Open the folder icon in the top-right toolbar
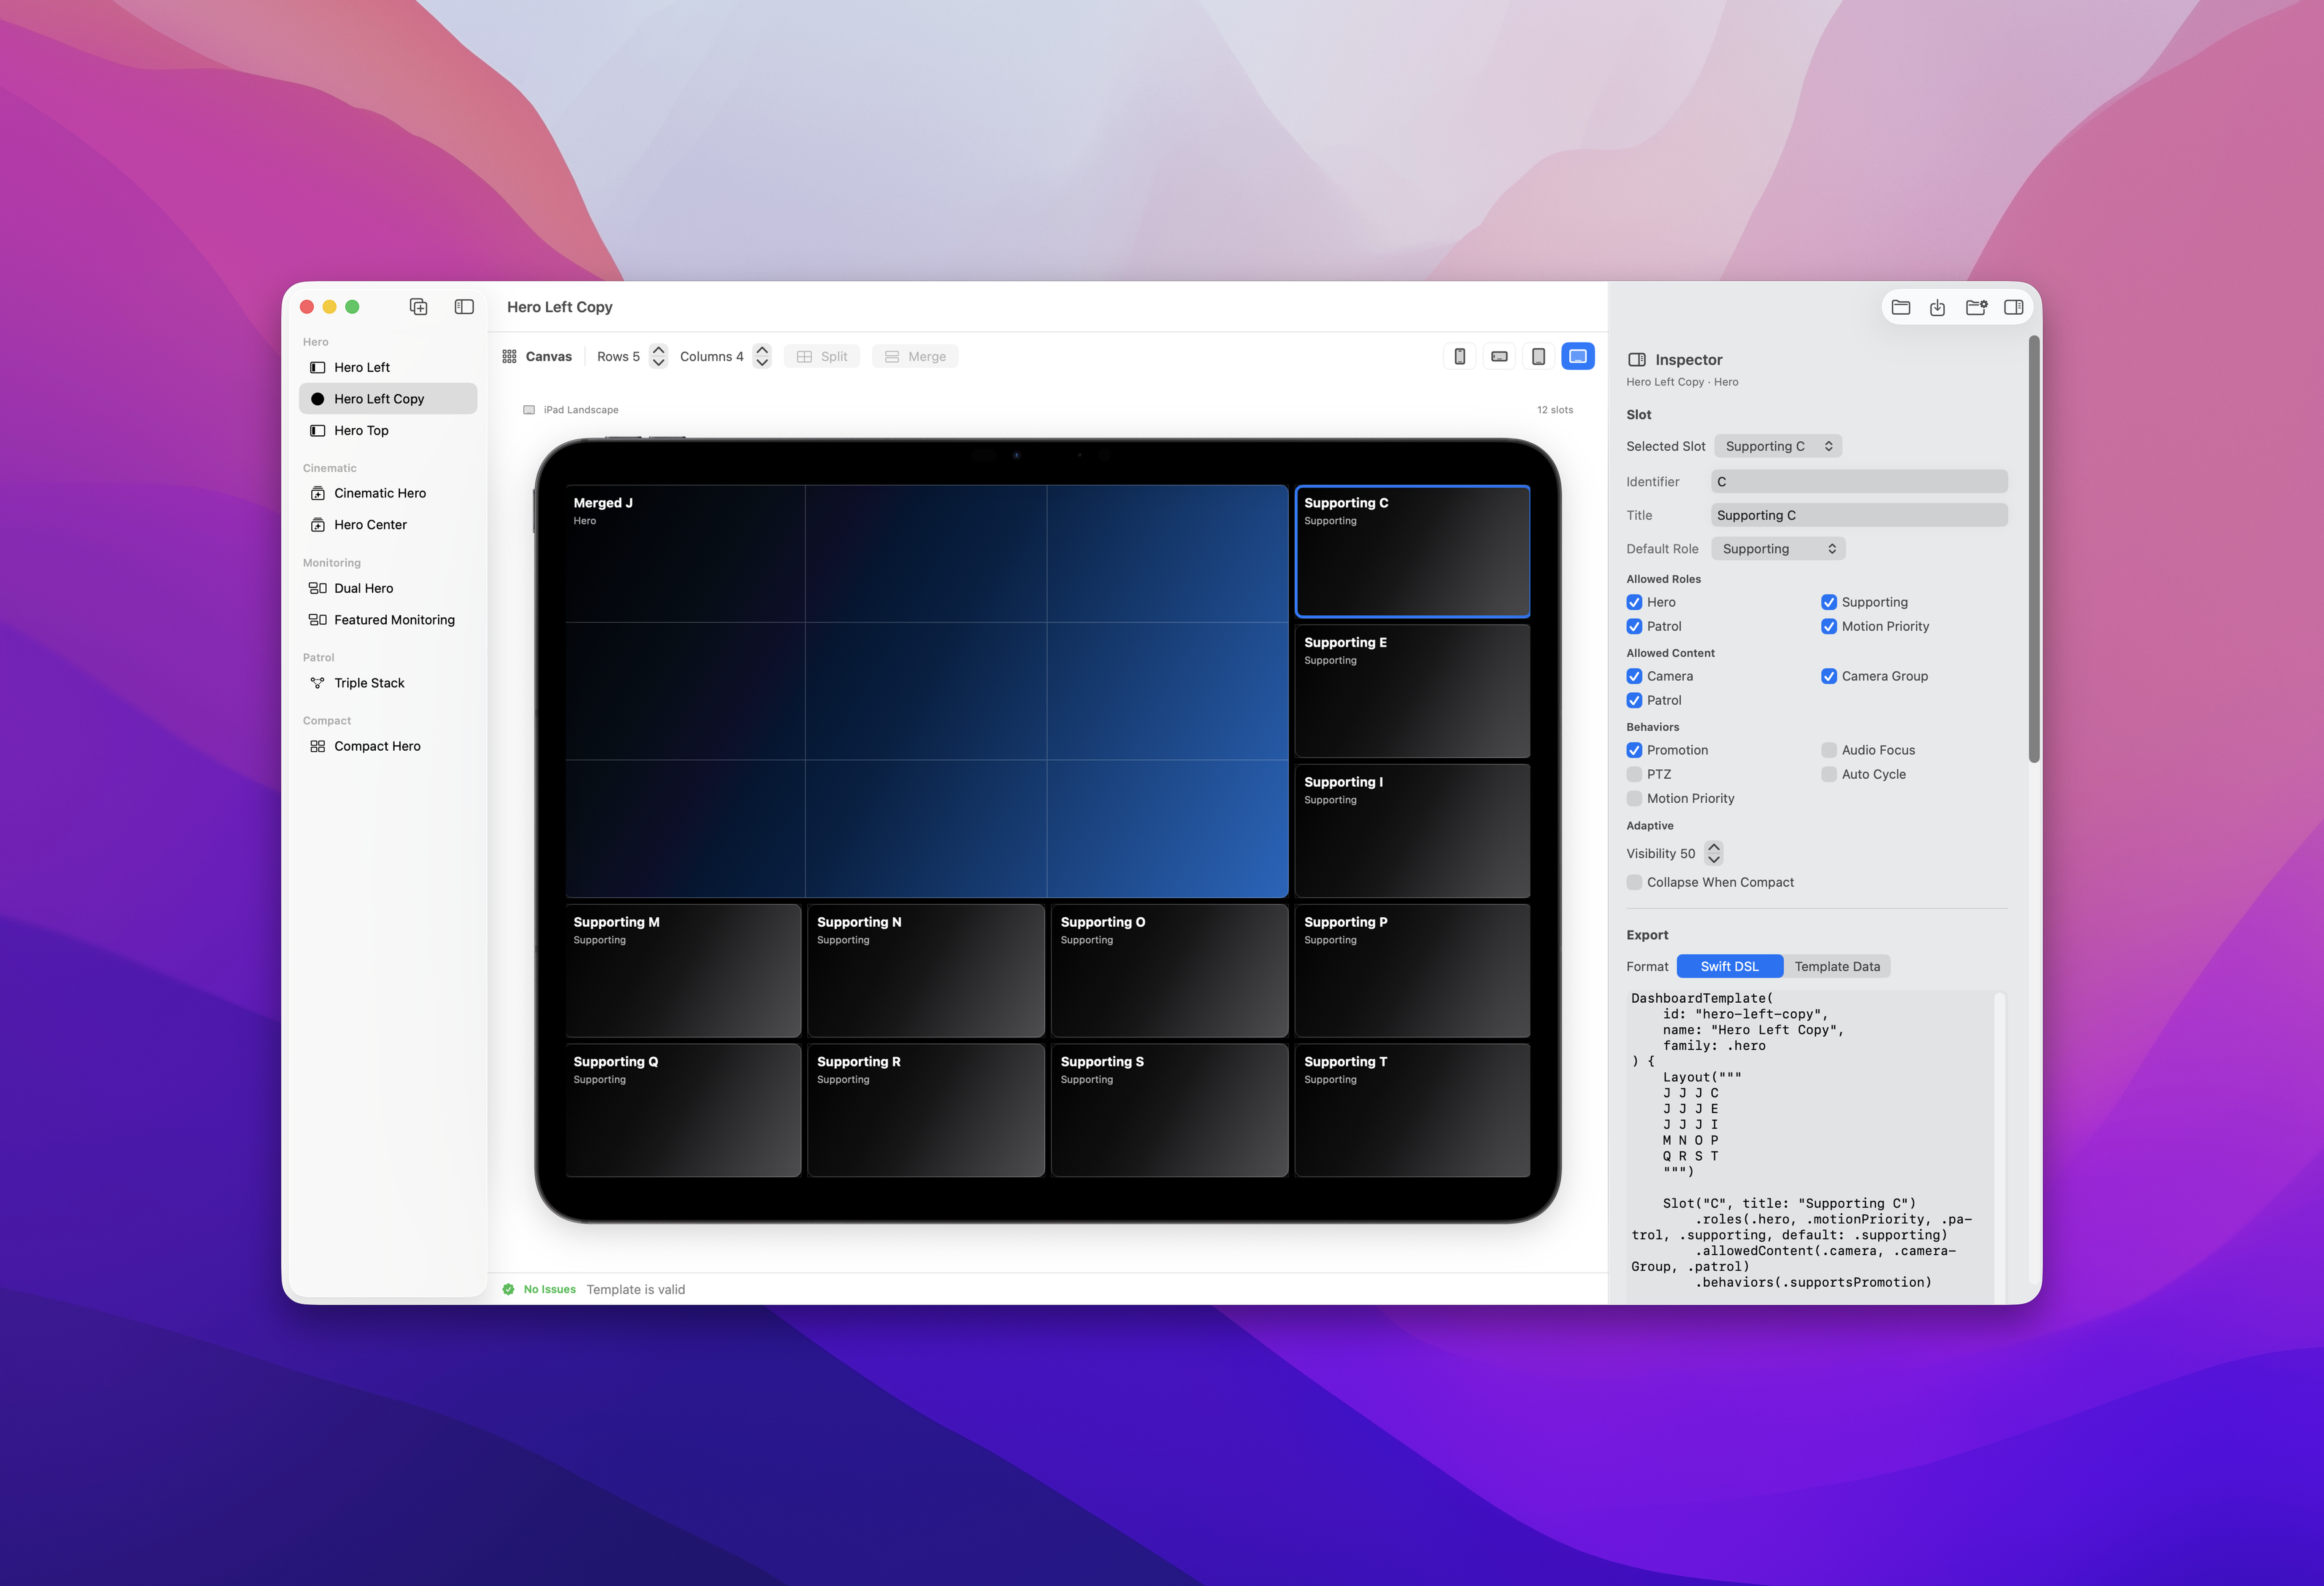2324x1586 pixels. [x=1901, y=307]
